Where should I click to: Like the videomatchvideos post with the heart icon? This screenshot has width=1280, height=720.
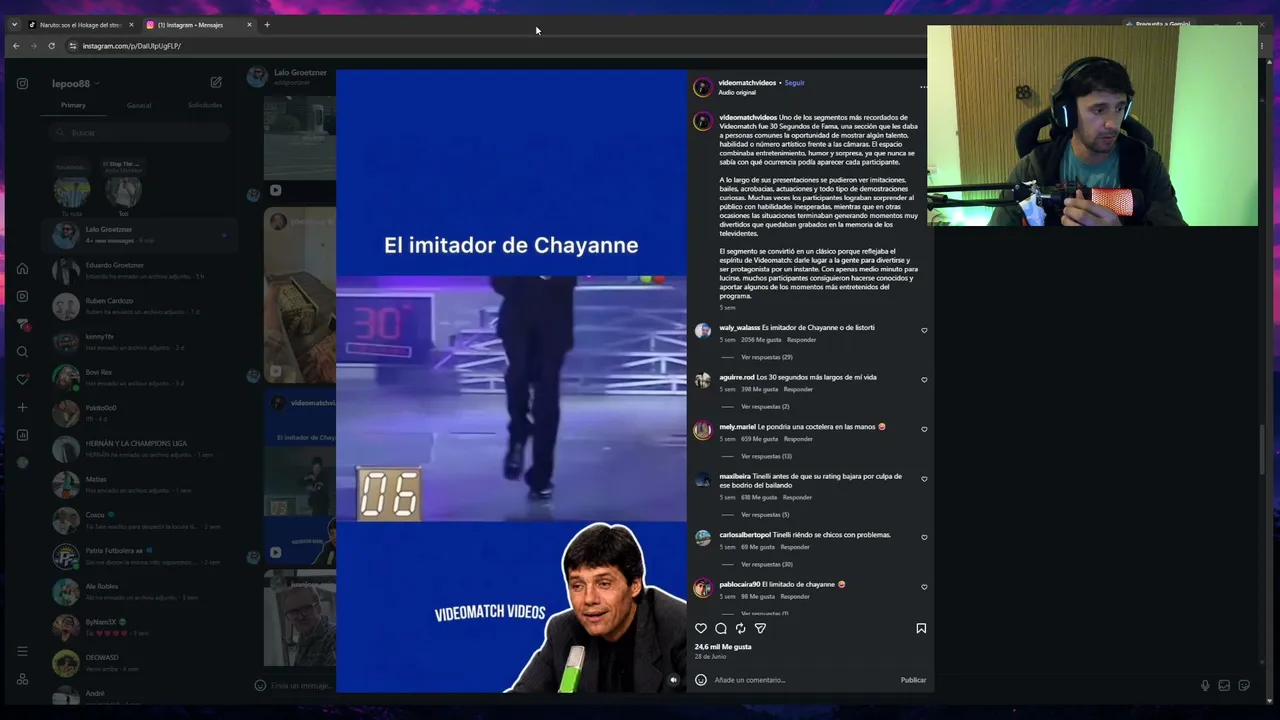click(x=701, y=628)
